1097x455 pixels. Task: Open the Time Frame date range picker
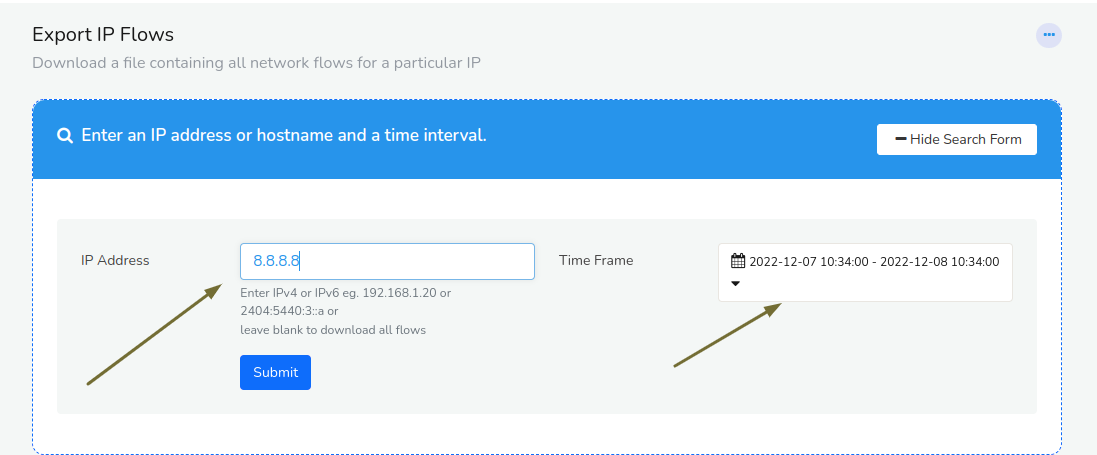865,272
